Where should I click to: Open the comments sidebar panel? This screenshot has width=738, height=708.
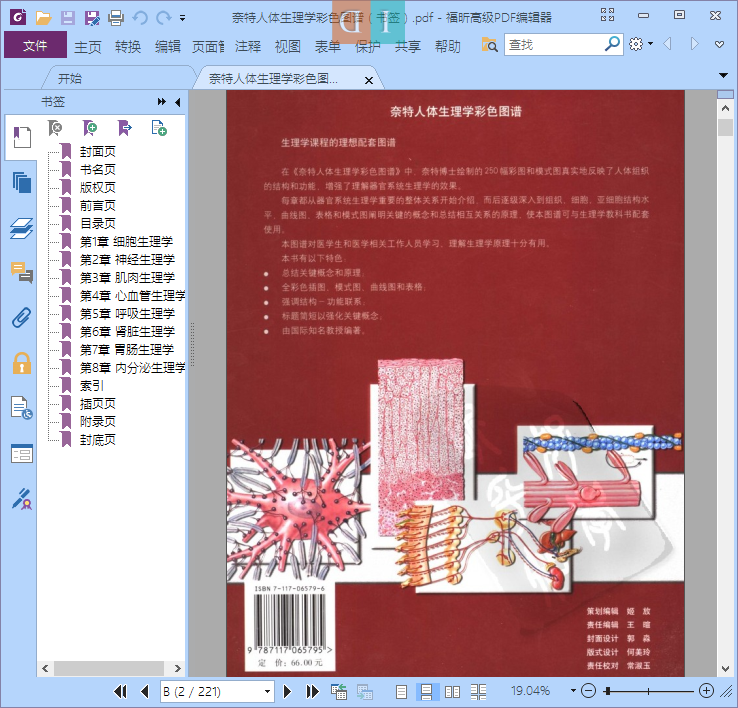pyautogui.click(x=22, y=273)
